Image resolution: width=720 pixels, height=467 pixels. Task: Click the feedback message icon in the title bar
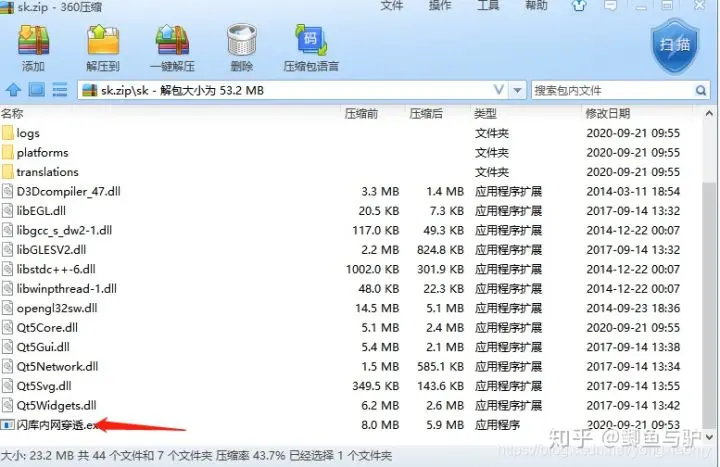[x=610, y=6]
